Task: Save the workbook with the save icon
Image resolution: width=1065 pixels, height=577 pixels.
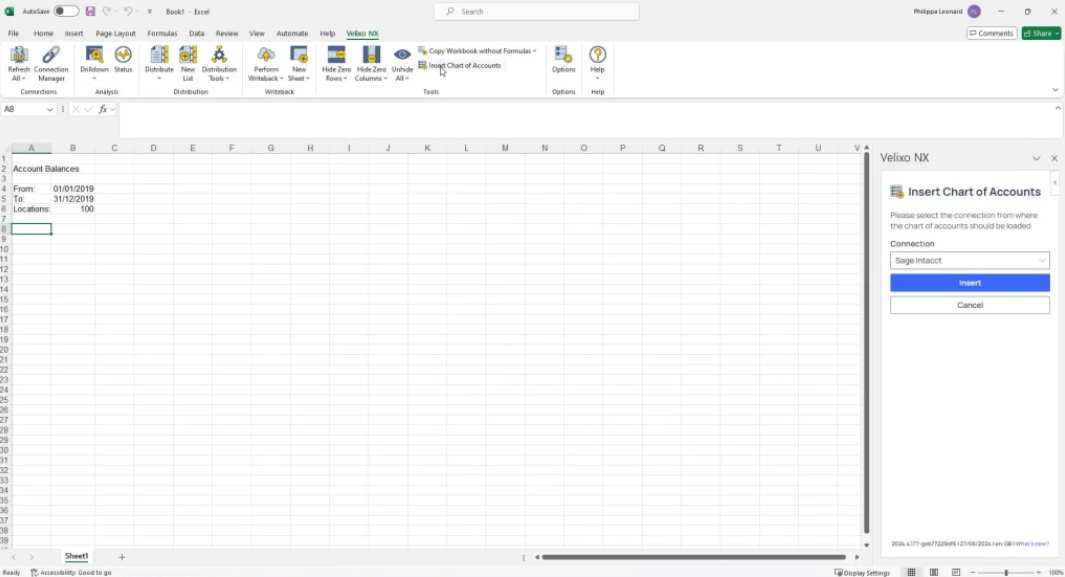Action: click(x=90, y=12)
